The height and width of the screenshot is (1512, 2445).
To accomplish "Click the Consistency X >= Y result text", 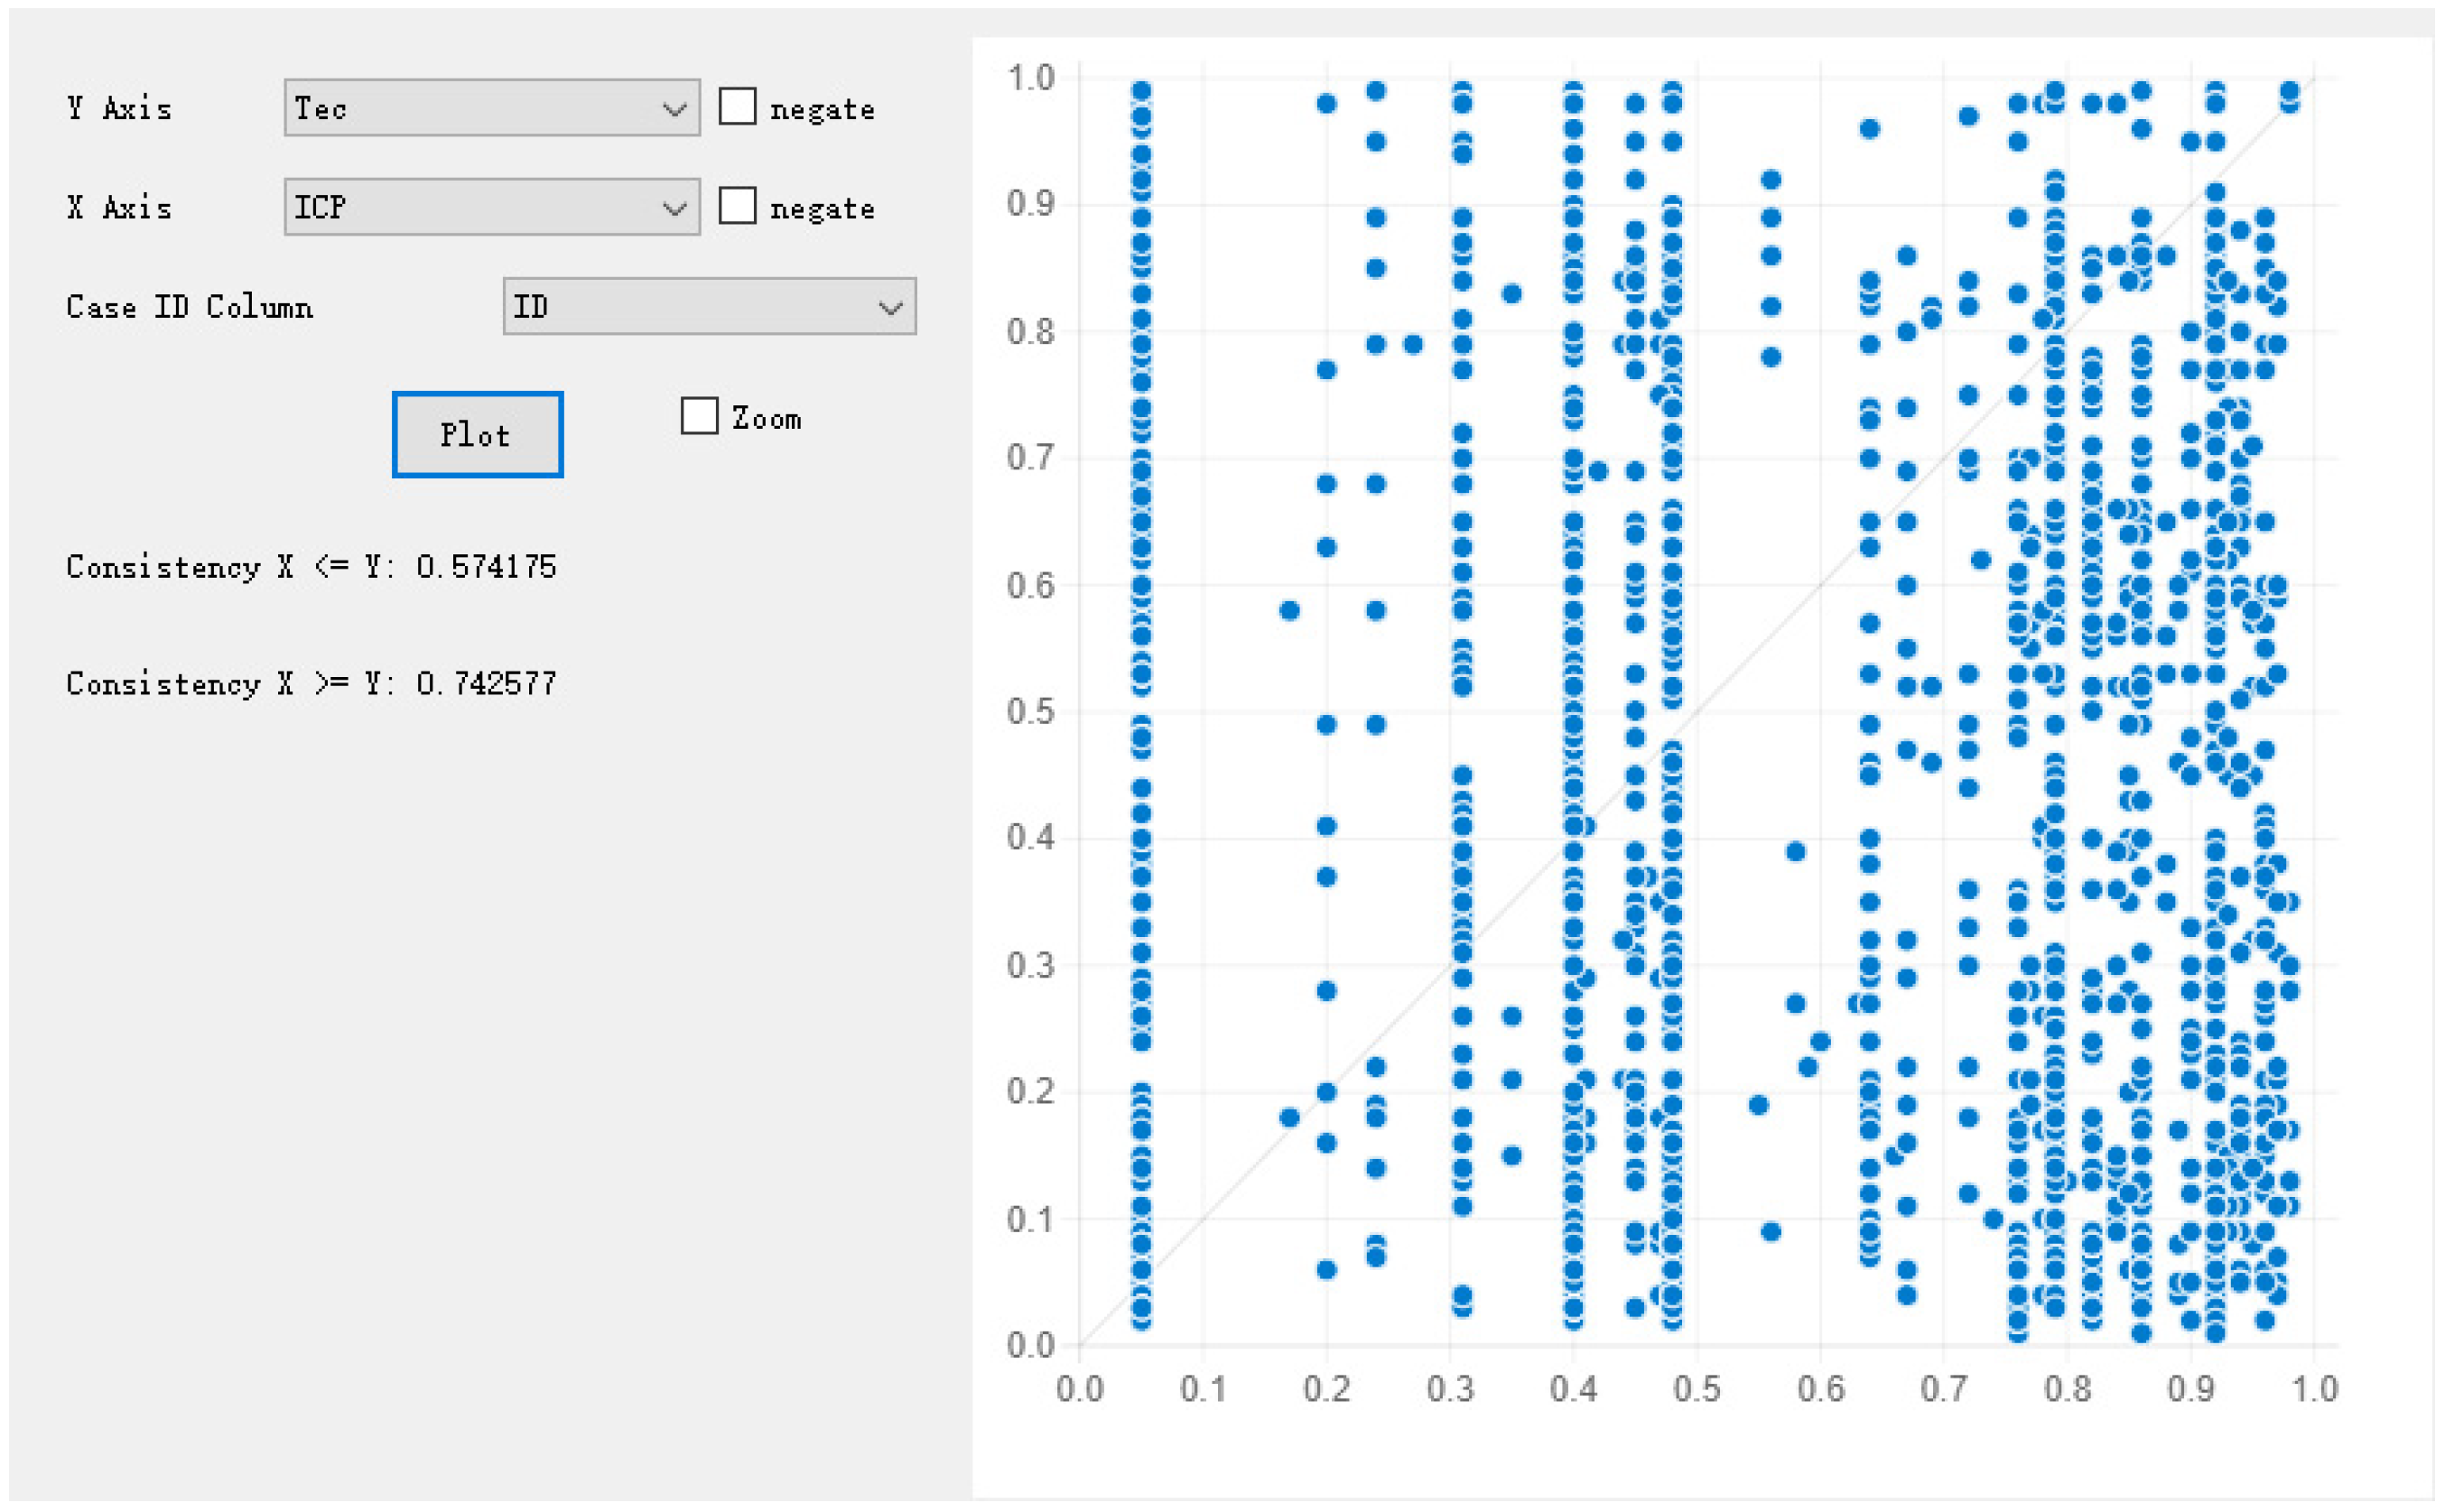I will click(x=311, y=684).
